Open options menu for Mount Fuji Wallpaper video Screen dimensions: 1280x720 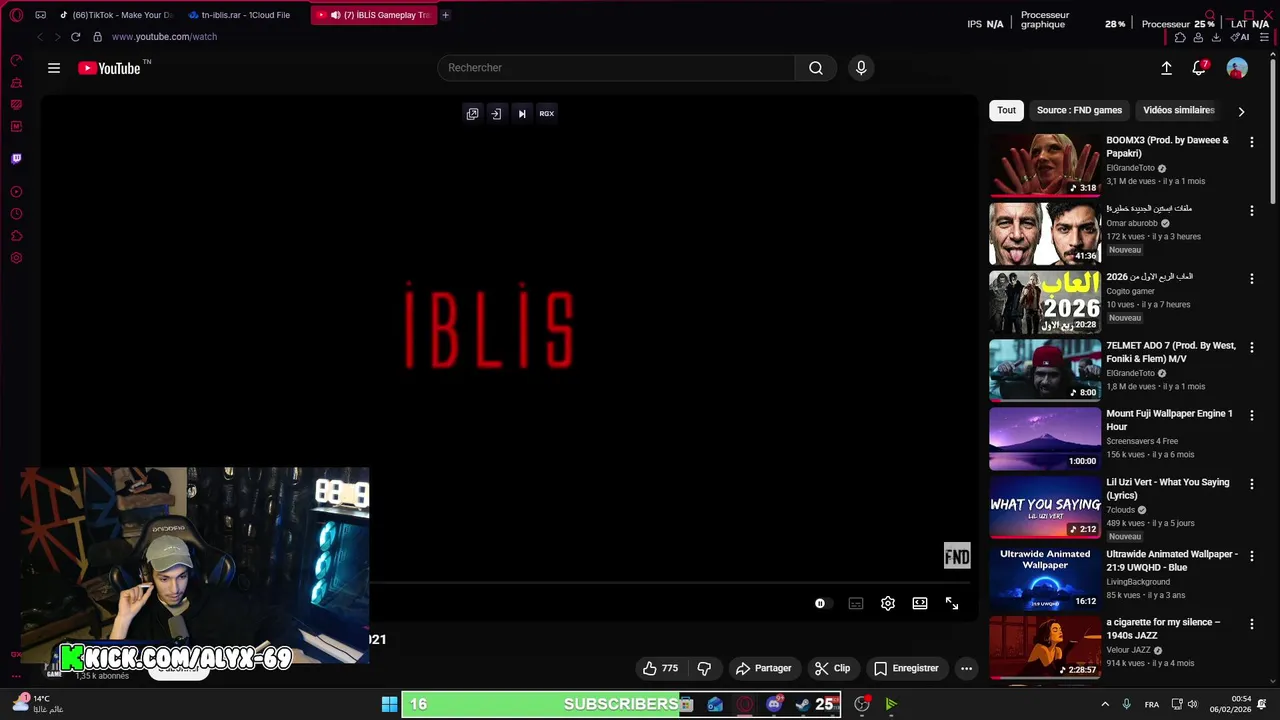[1251, 415]
